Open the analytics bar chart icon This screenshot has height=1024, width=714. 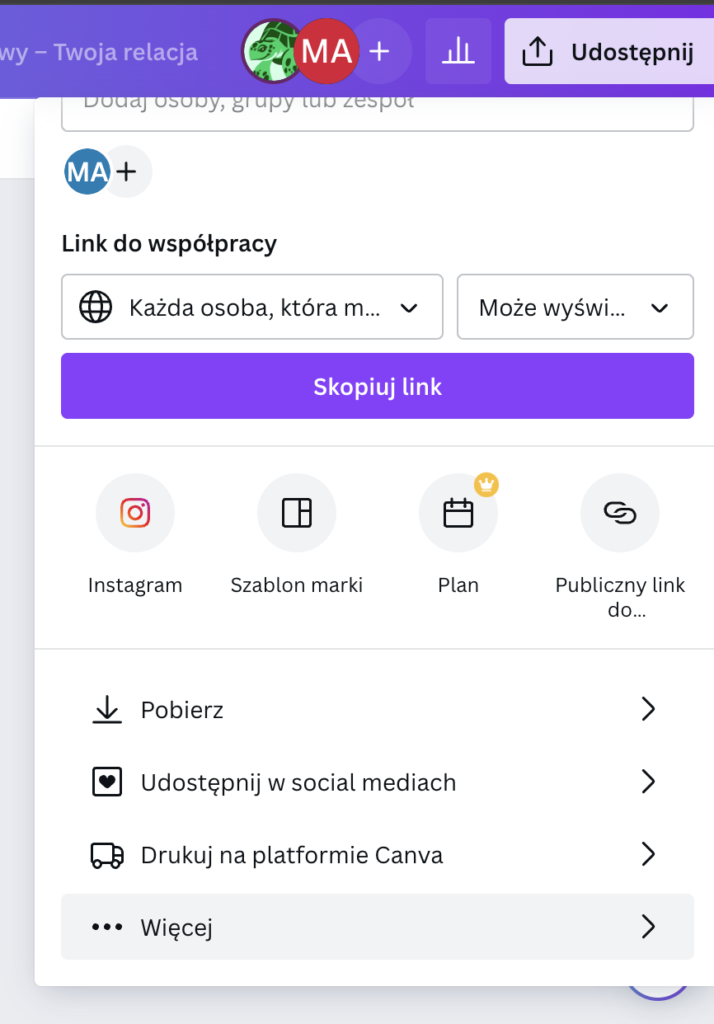[458, 51]
